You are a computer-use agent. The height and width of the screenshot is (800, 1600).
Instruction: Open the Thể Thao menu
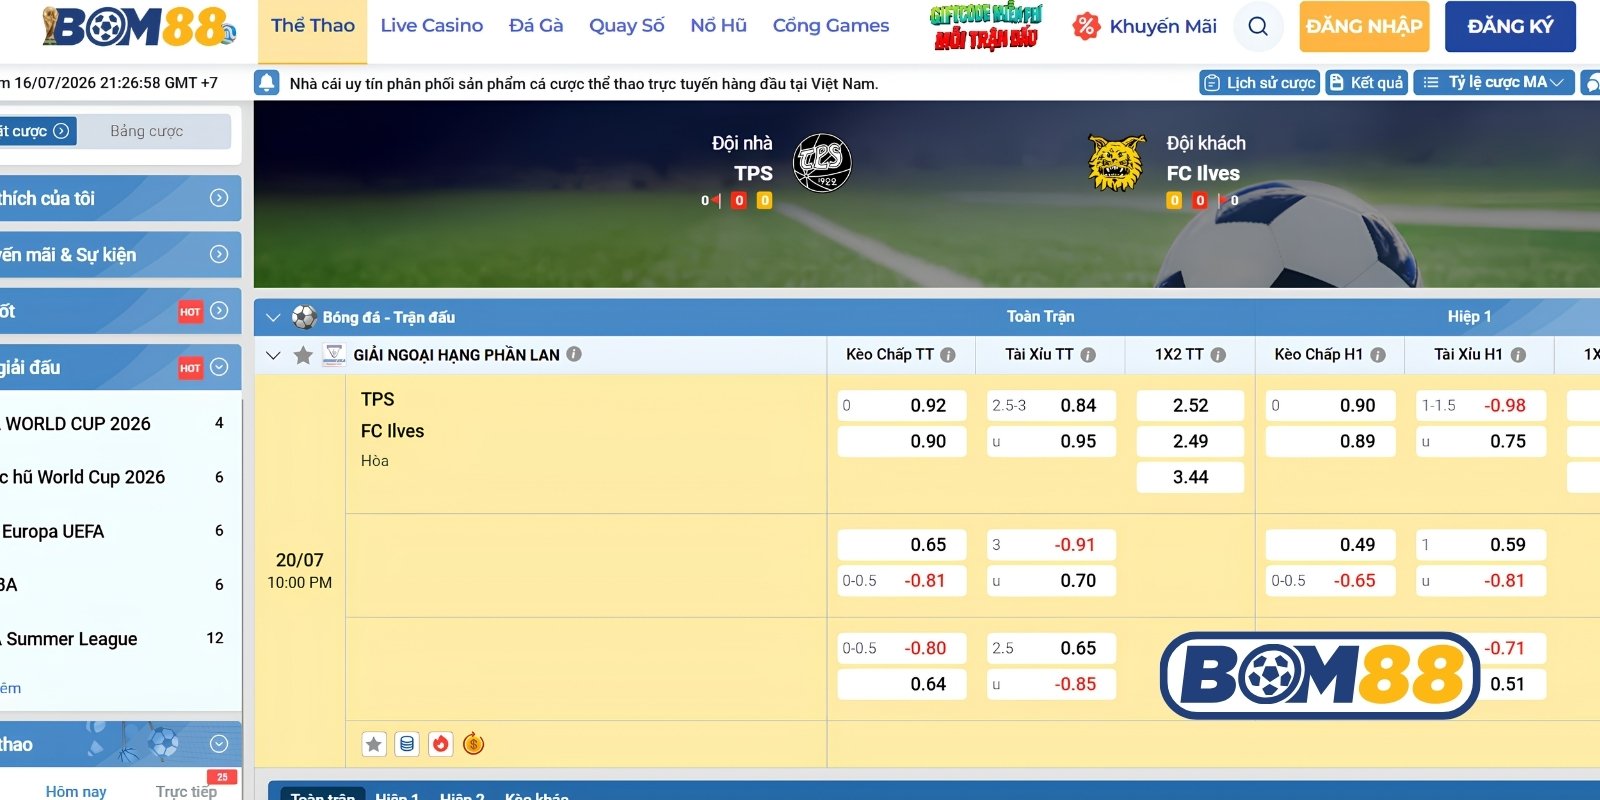coord(313,26)
